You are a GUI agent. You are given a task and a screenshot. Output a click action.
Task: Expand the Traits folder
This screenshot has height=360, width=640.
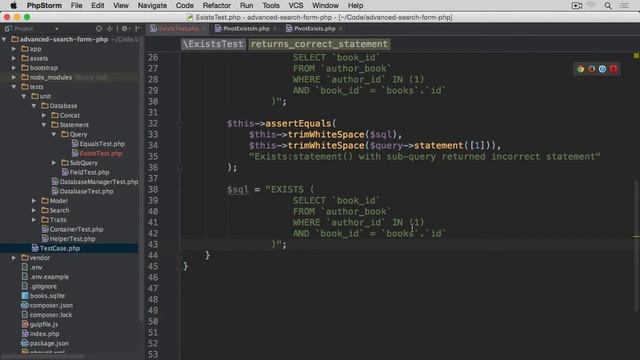coord(34,220)
